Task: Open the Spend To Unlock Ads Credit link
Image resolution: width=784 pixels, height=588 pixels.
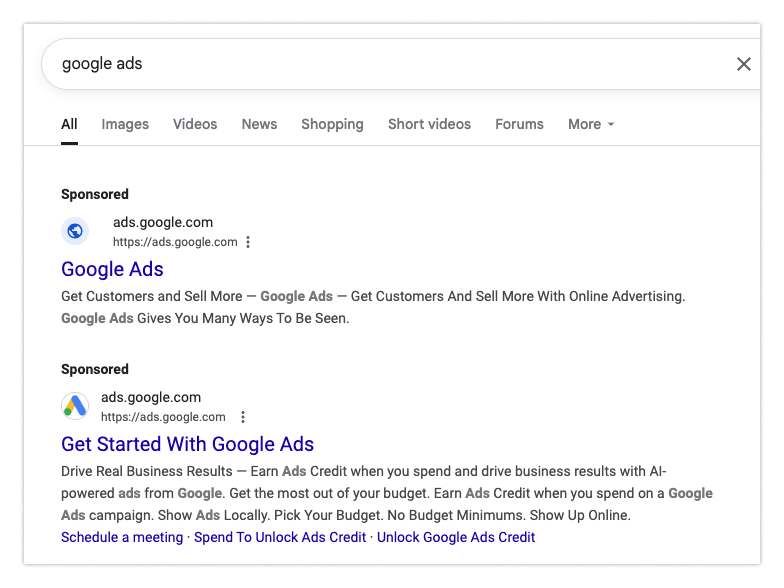Action: (280, 537)
